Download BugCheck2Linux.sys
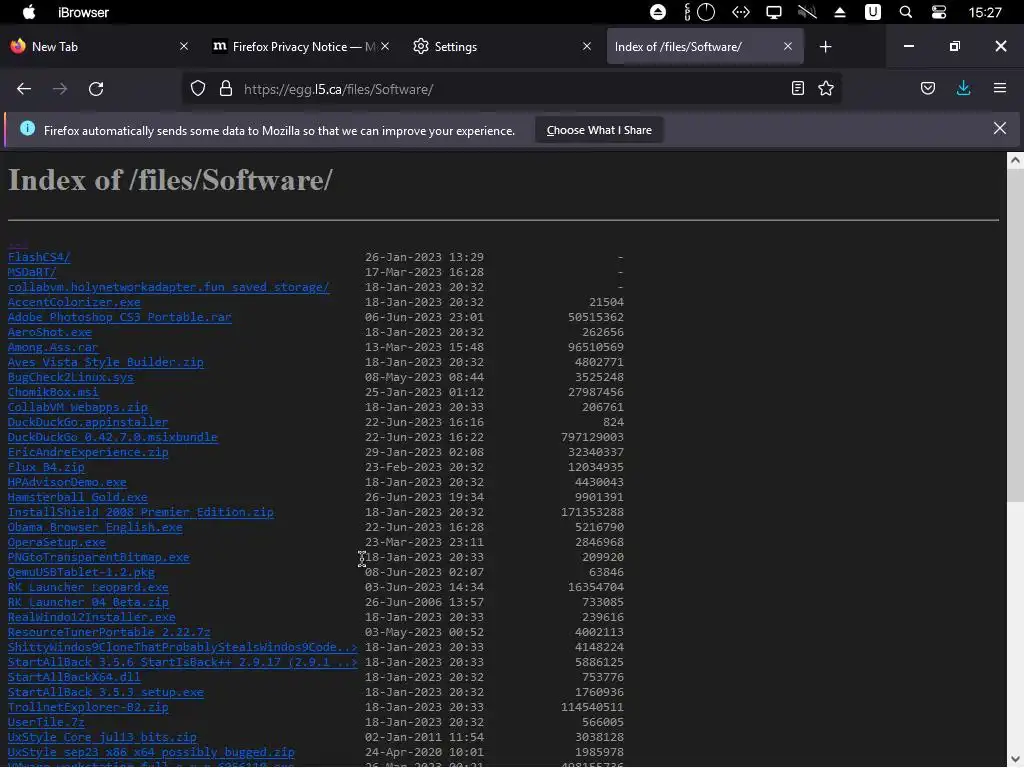This screenshot has height=768, width=1024. click(x=71, y=377)
